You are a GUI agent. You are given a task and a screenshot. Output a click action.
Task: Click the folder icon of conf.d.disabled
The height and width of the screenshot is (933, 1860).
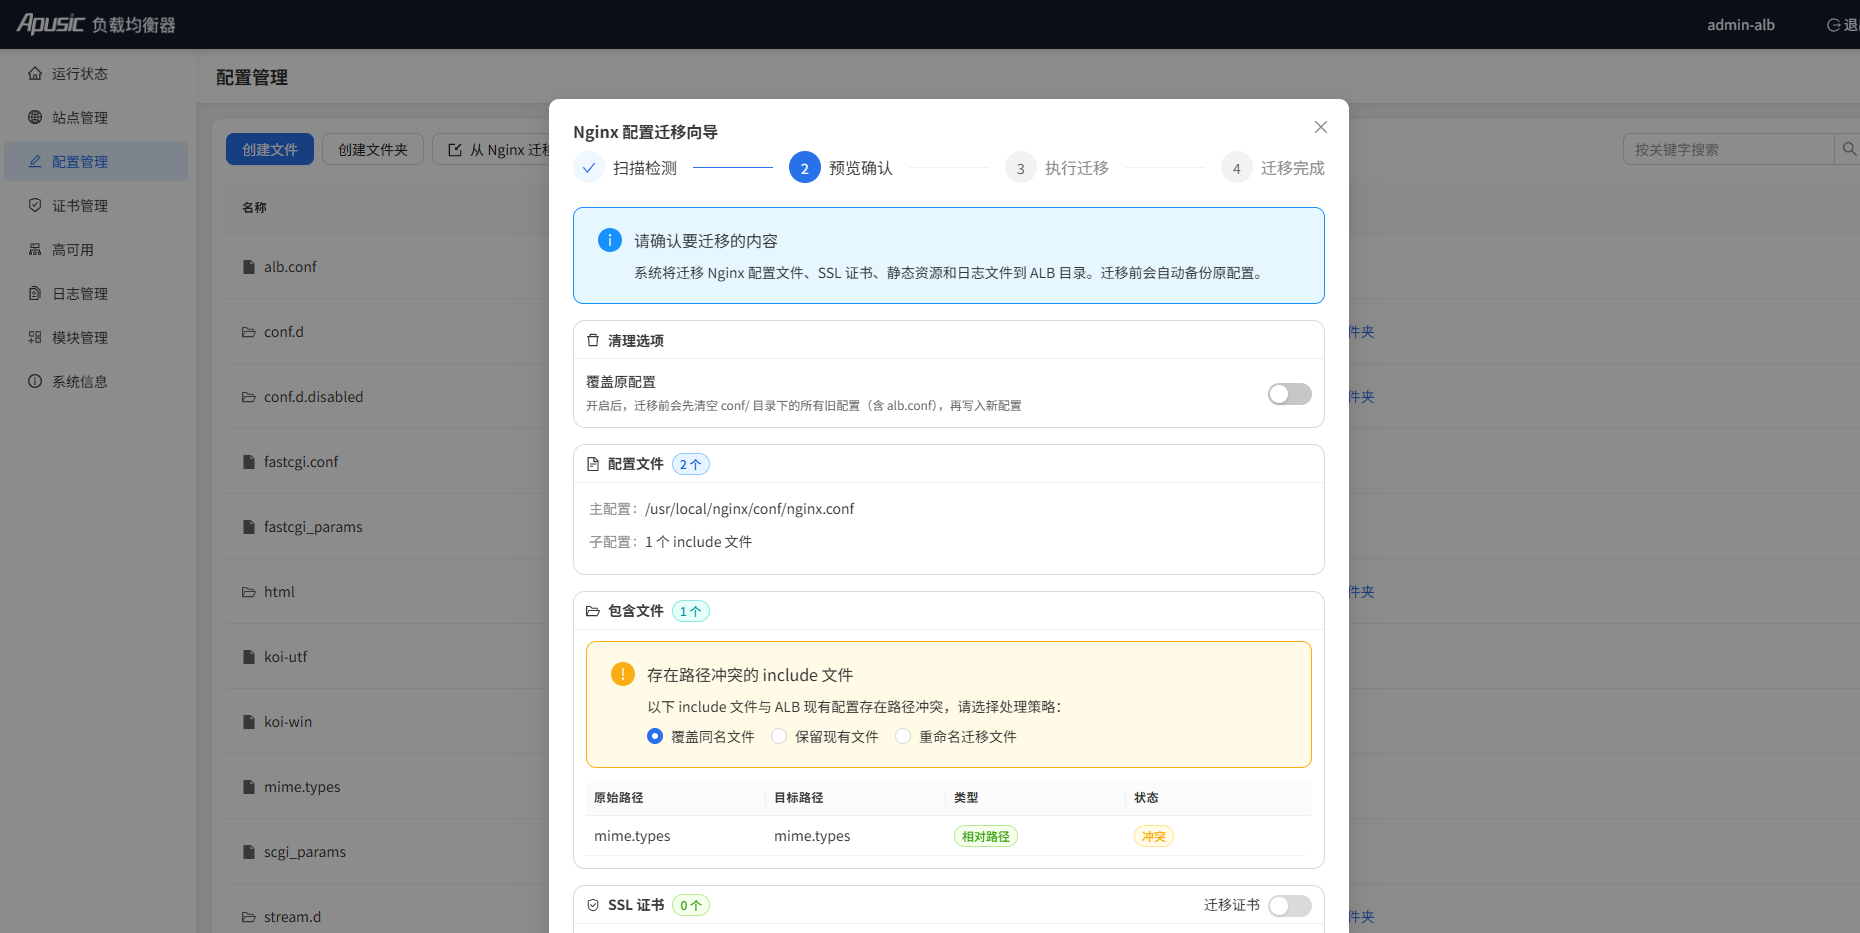pos(249,397)
